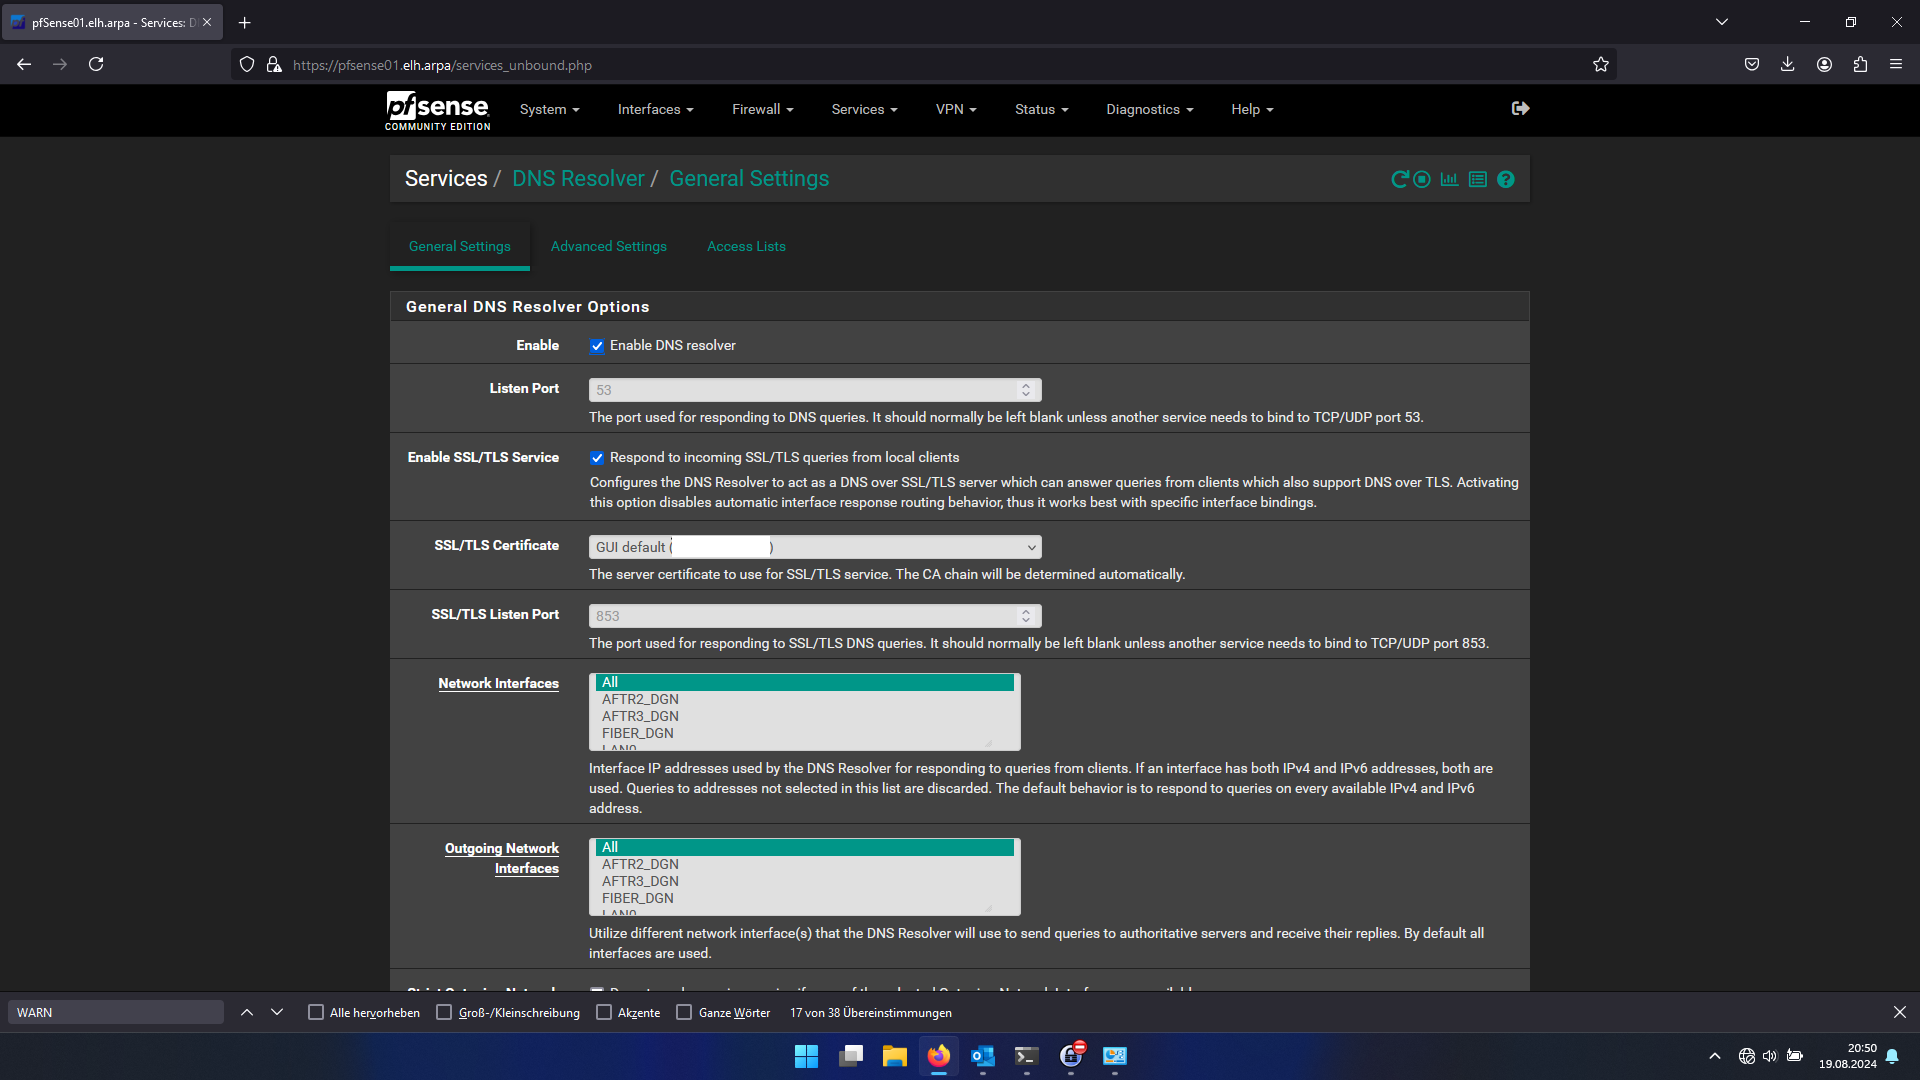
Task: Reload the page with the refresh icon
Action: pos(96,64)
